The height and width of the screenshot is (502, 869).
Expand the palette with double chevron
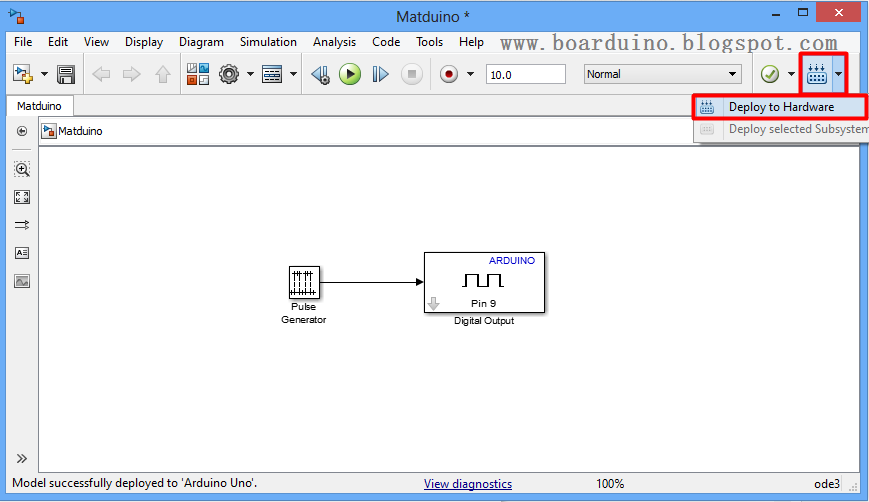click(22, 459)
